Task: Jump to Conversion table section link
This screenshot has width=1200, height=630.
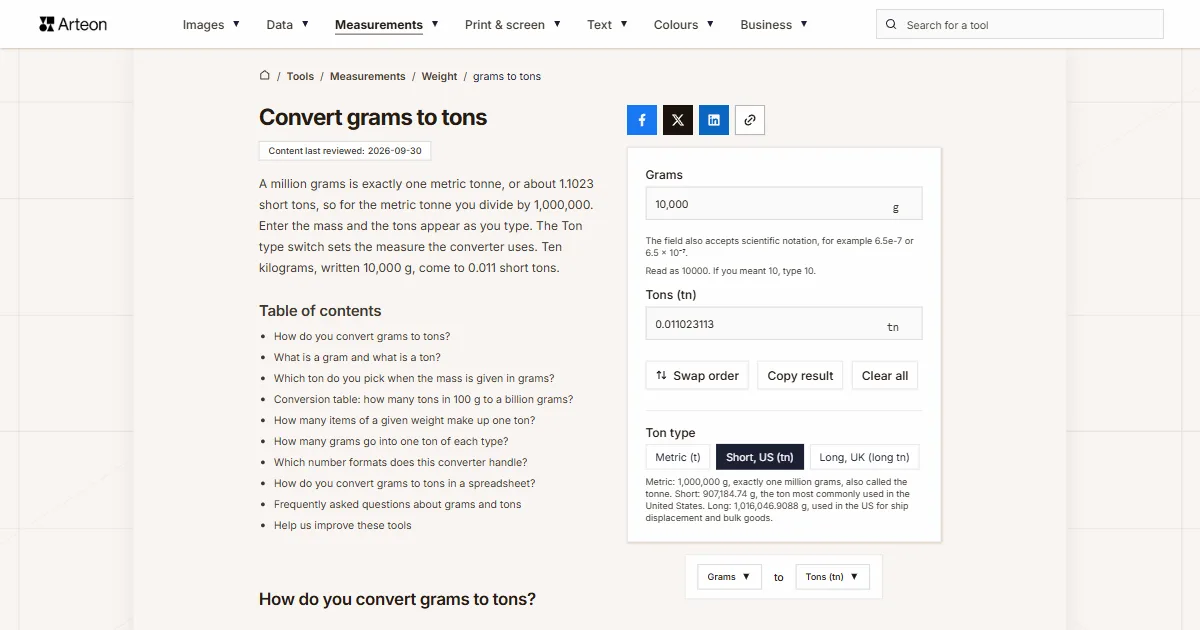Action: coord(424,400)
